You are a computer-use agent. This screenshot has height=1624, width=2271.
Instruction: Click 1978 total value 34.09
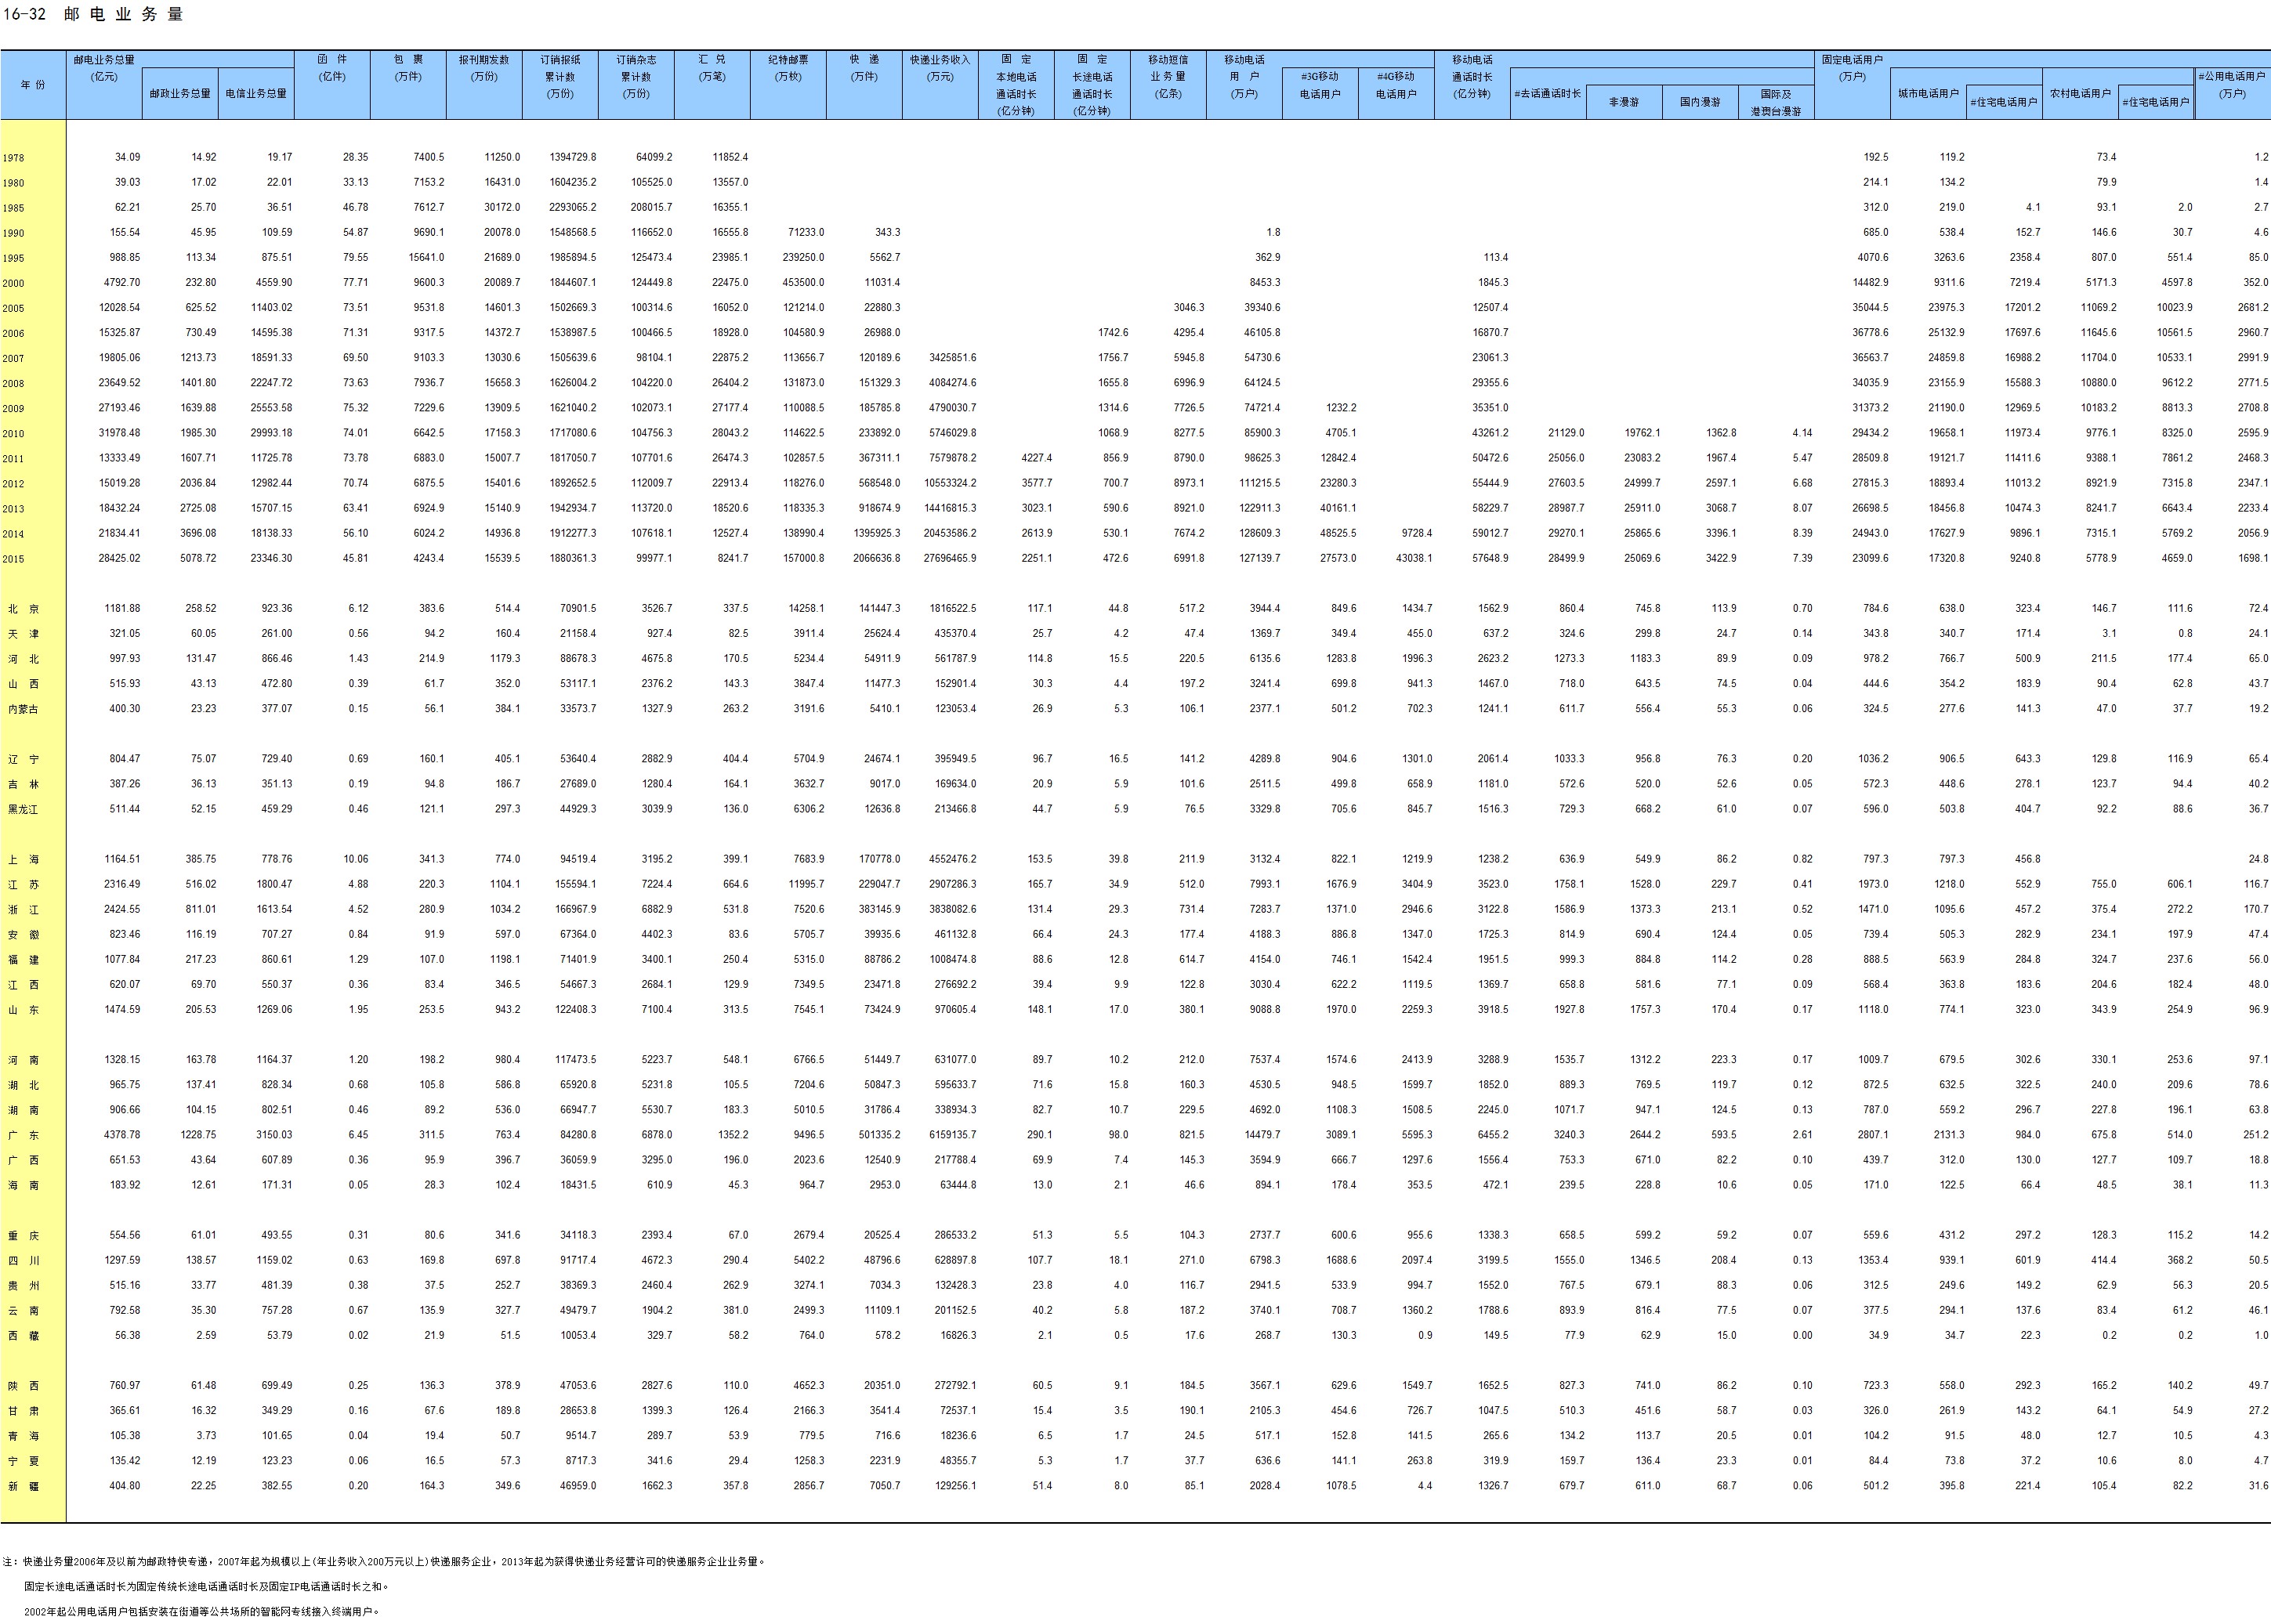pos(127,157)
